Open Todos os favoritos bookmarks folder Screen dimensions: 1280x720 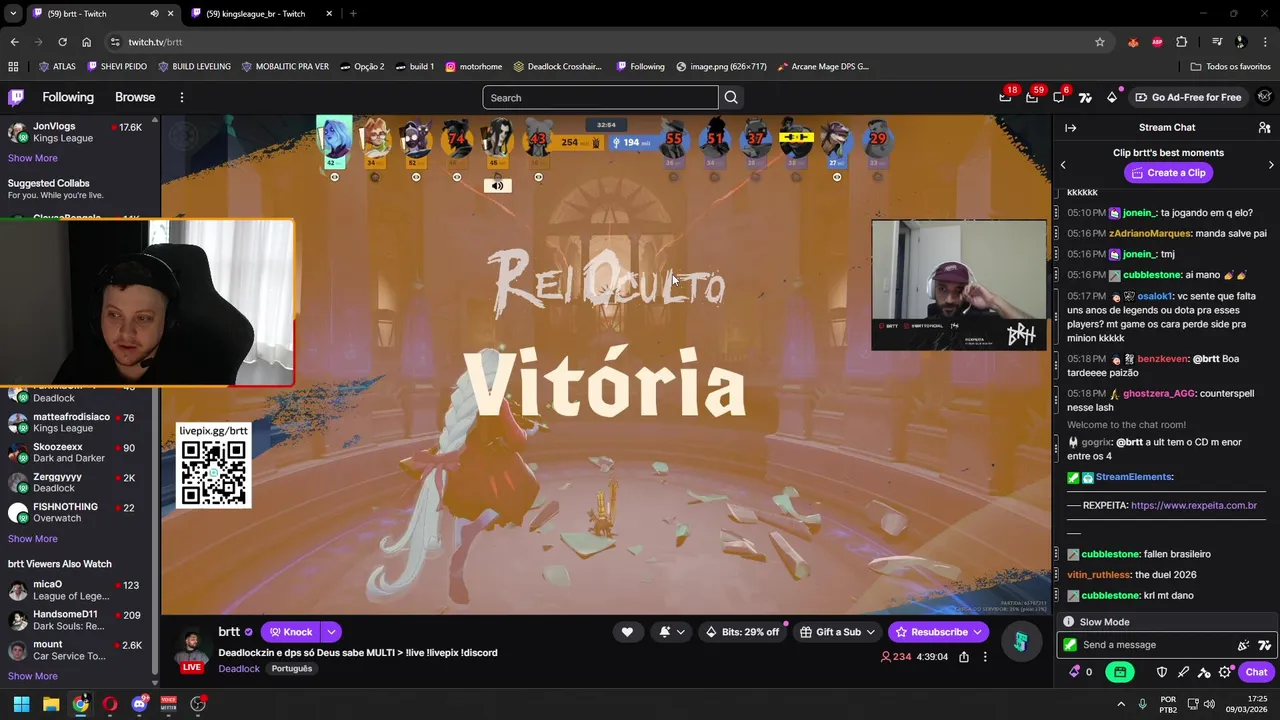(x=1231, y=67)
